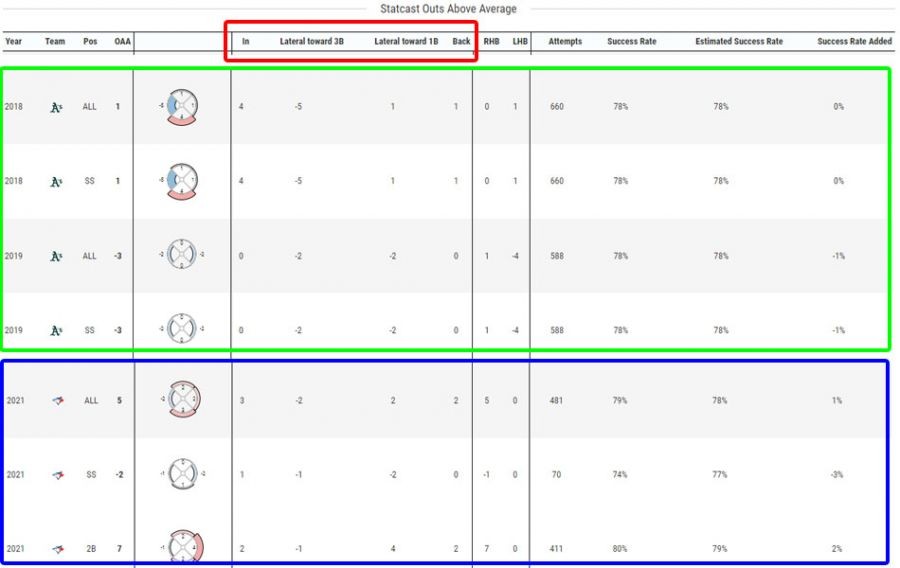This screenshot has height=568, width=900.
Task: Select the 1% success rate added cell
Action: tap(837, 400)
